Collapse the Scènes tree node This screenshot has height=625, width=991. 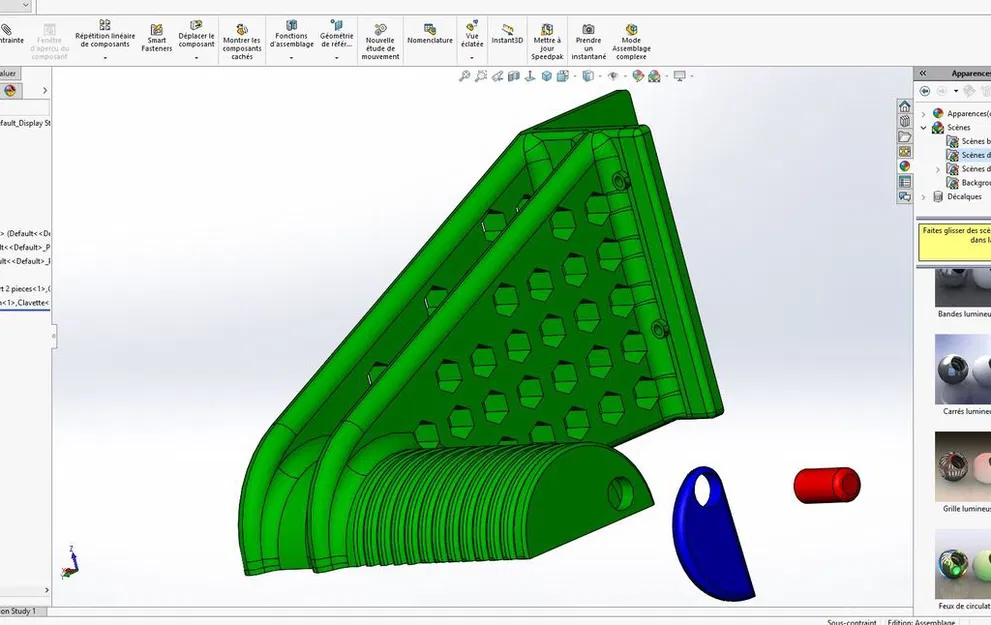tap(923, 127)
